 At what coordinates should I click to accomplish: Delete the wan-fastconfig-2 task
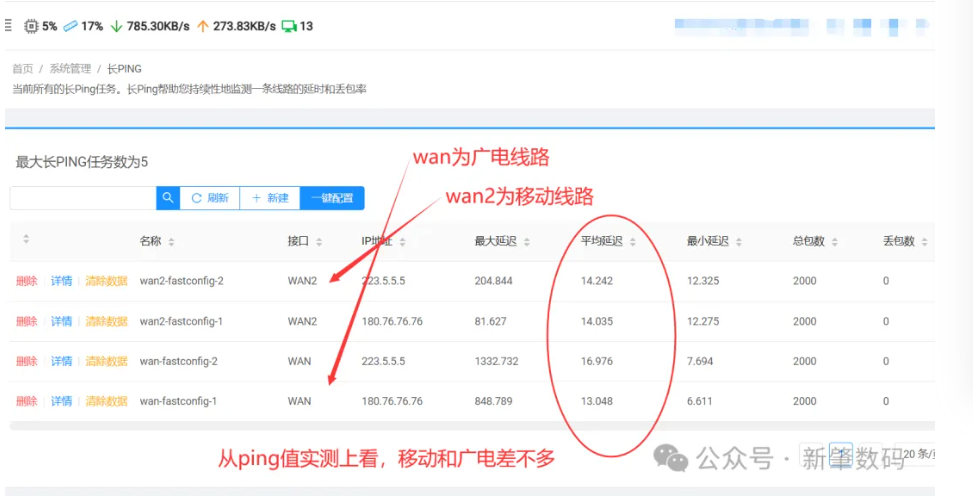click(27, 361)
